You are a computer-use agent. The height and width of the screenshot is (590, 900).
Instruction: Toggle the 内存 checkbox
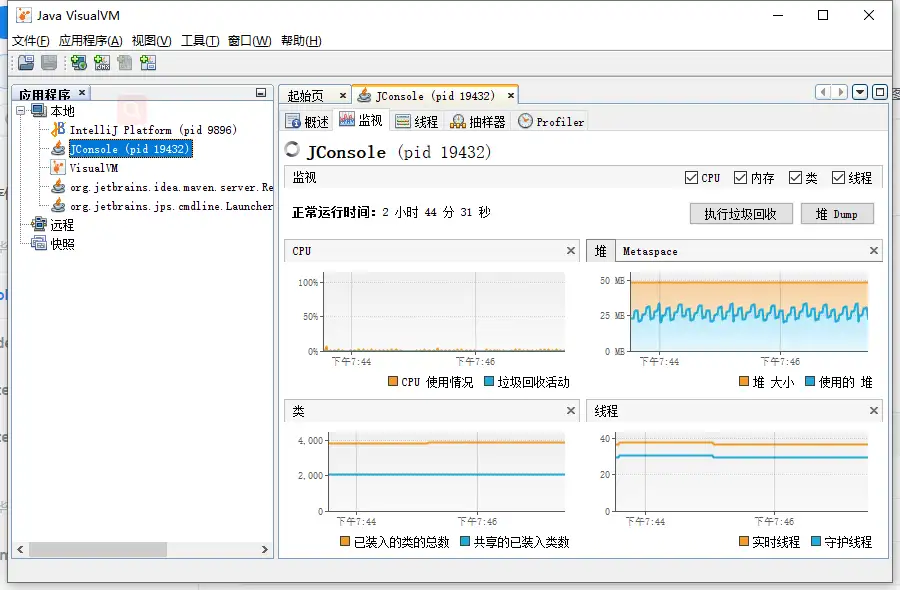click(x=740, y=178)
